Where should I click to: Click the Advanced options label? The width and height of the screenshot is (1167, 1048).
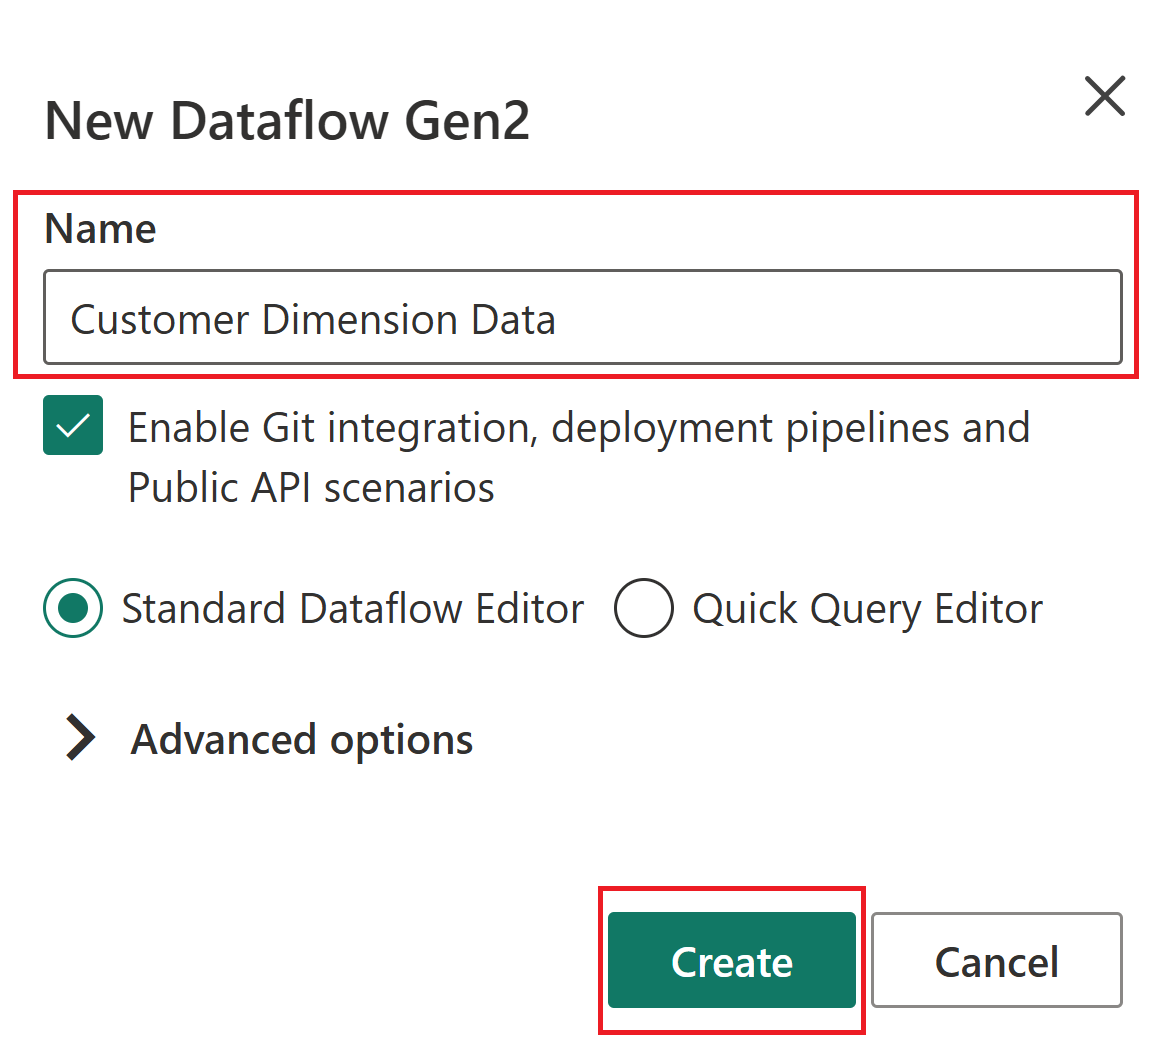pyautogui.click(x=302, y=740)
